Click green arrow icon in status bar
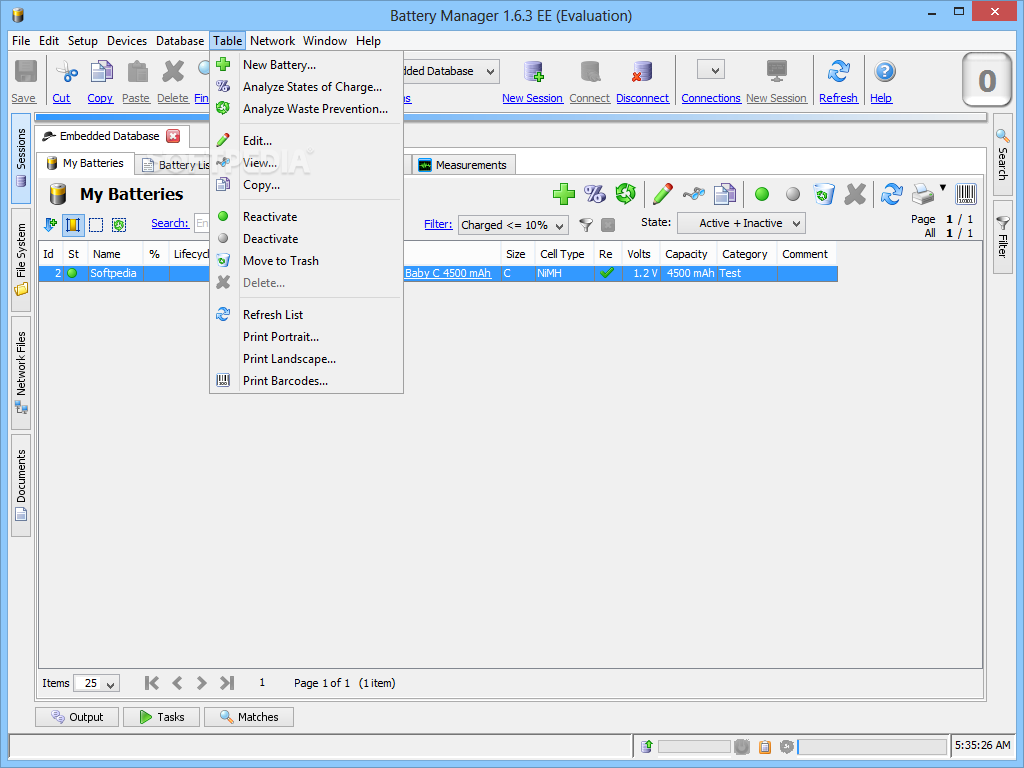Screen dimensions: 1024x768 click(647, 746)
